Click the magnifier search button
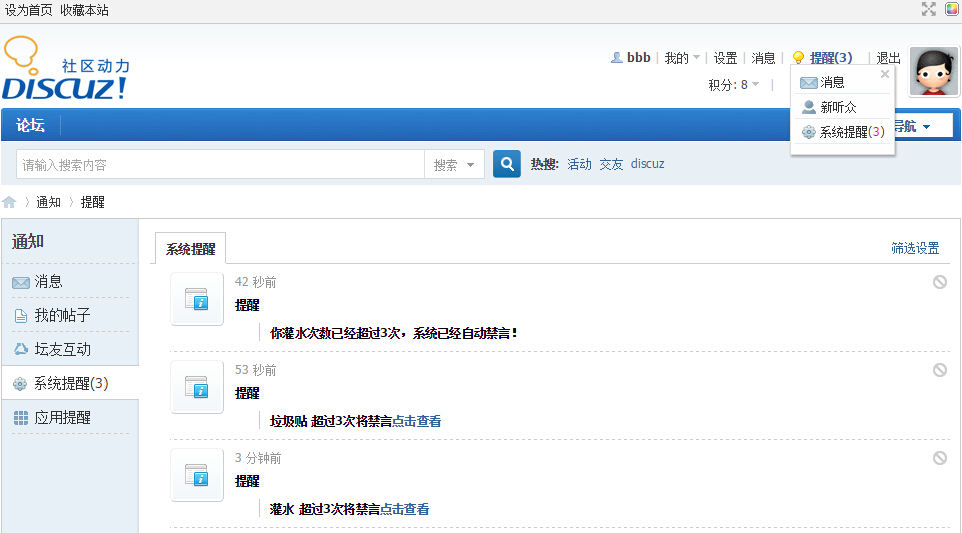 [507, 164]
